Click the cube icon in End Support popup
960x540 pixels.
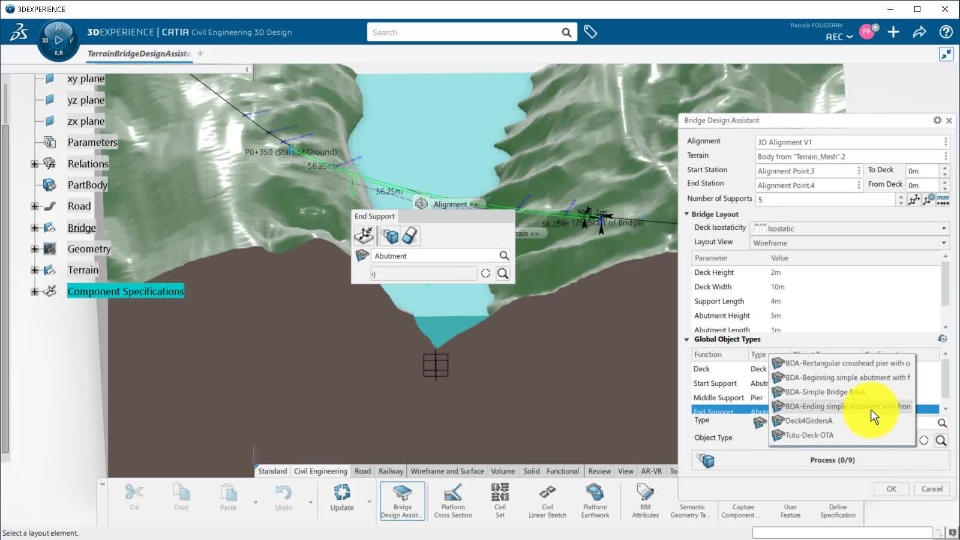(390, 236)
